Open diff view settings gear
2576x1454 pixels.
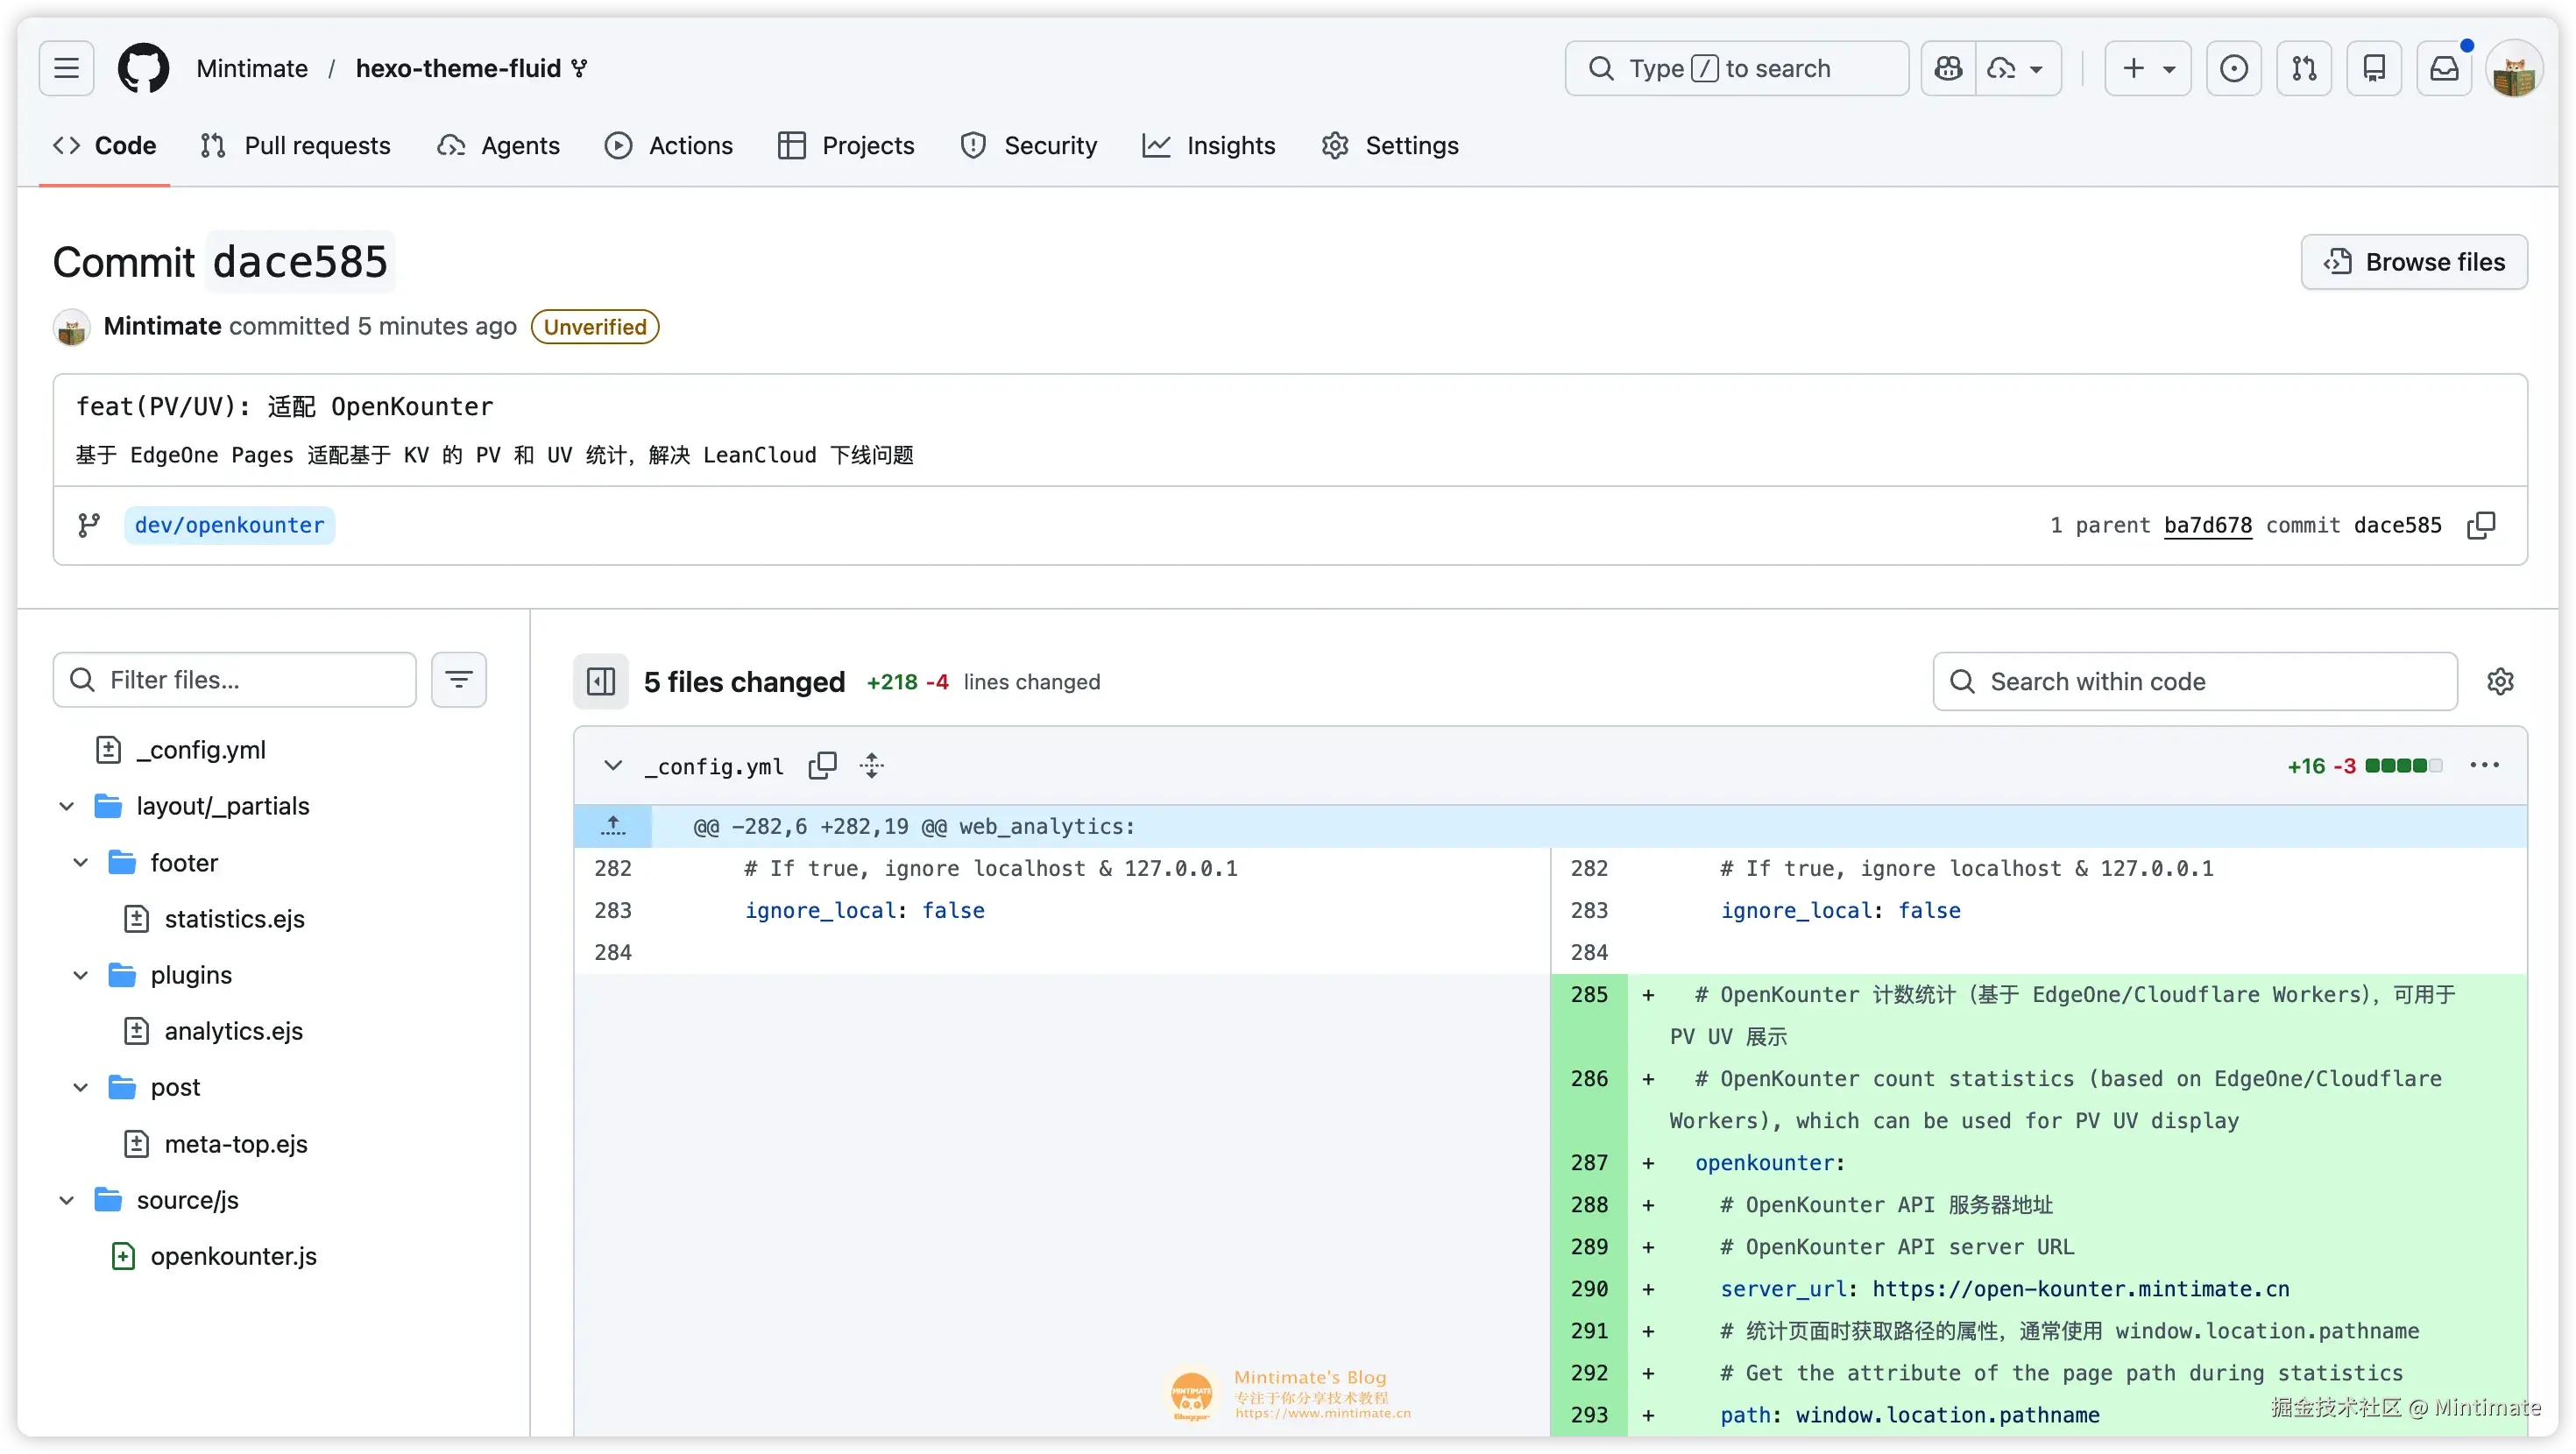tap(2500, 682)
